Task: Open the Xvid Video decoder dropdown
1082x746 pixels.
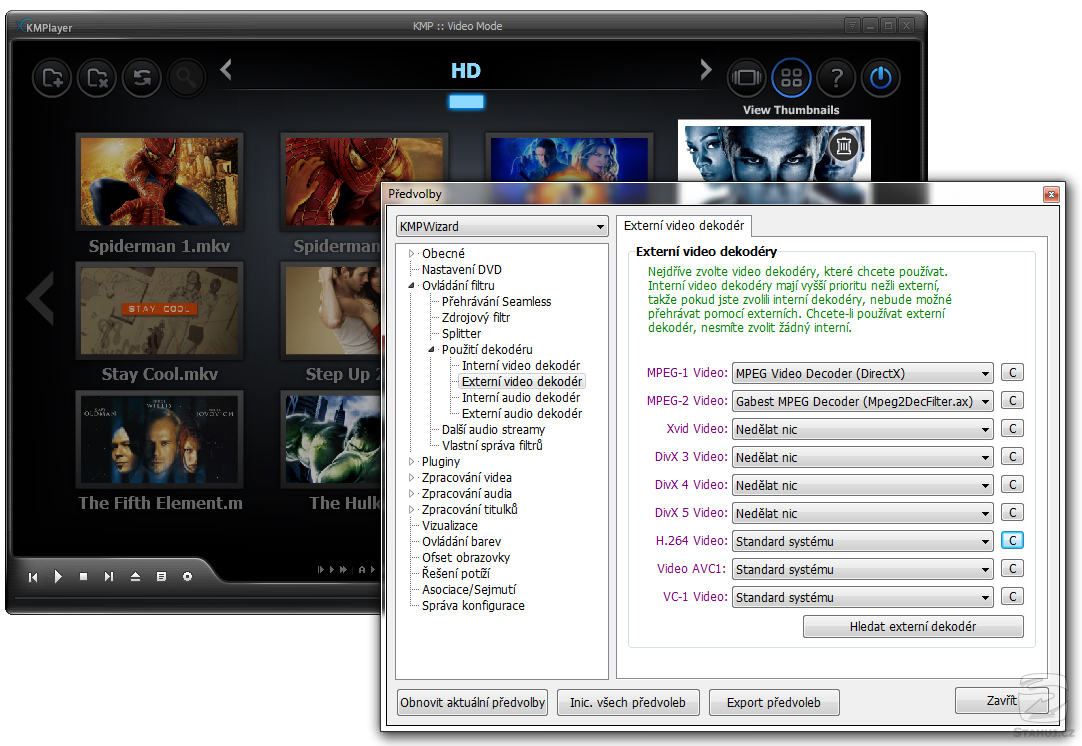Action: 863,429
